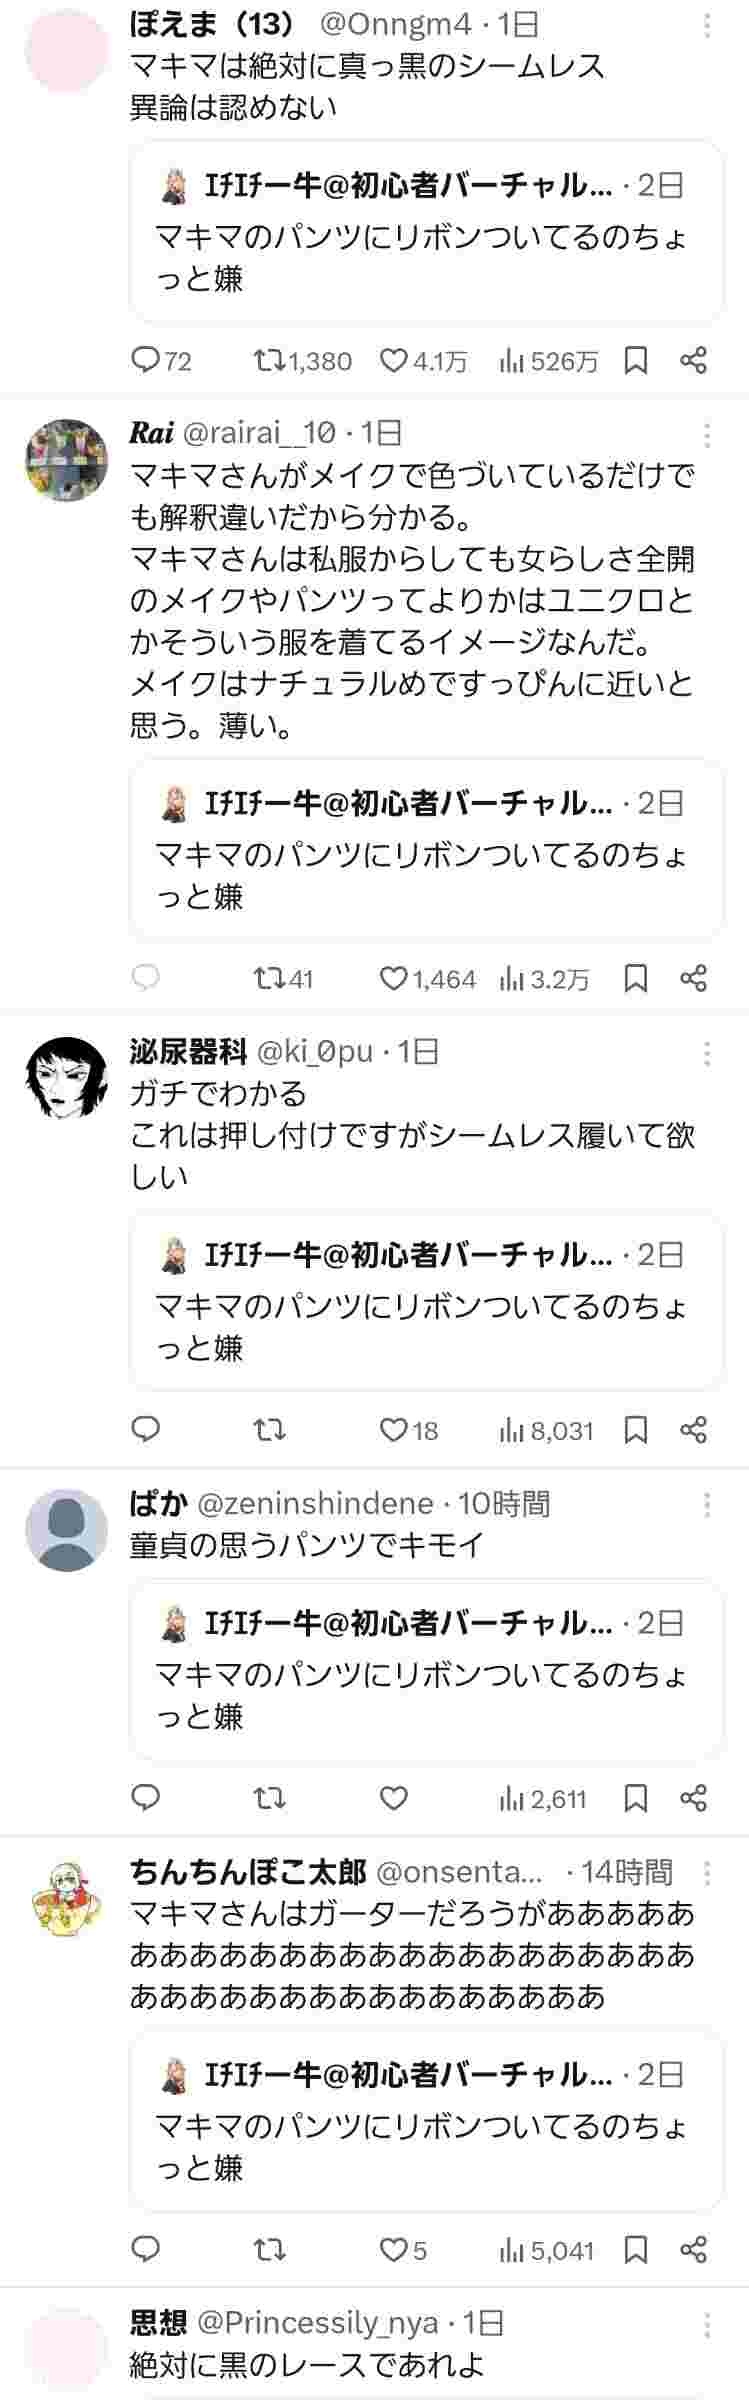
Task: Reply to 泌尿器科's tweet
Action: pyautogui.click(x=147, y=1430)
